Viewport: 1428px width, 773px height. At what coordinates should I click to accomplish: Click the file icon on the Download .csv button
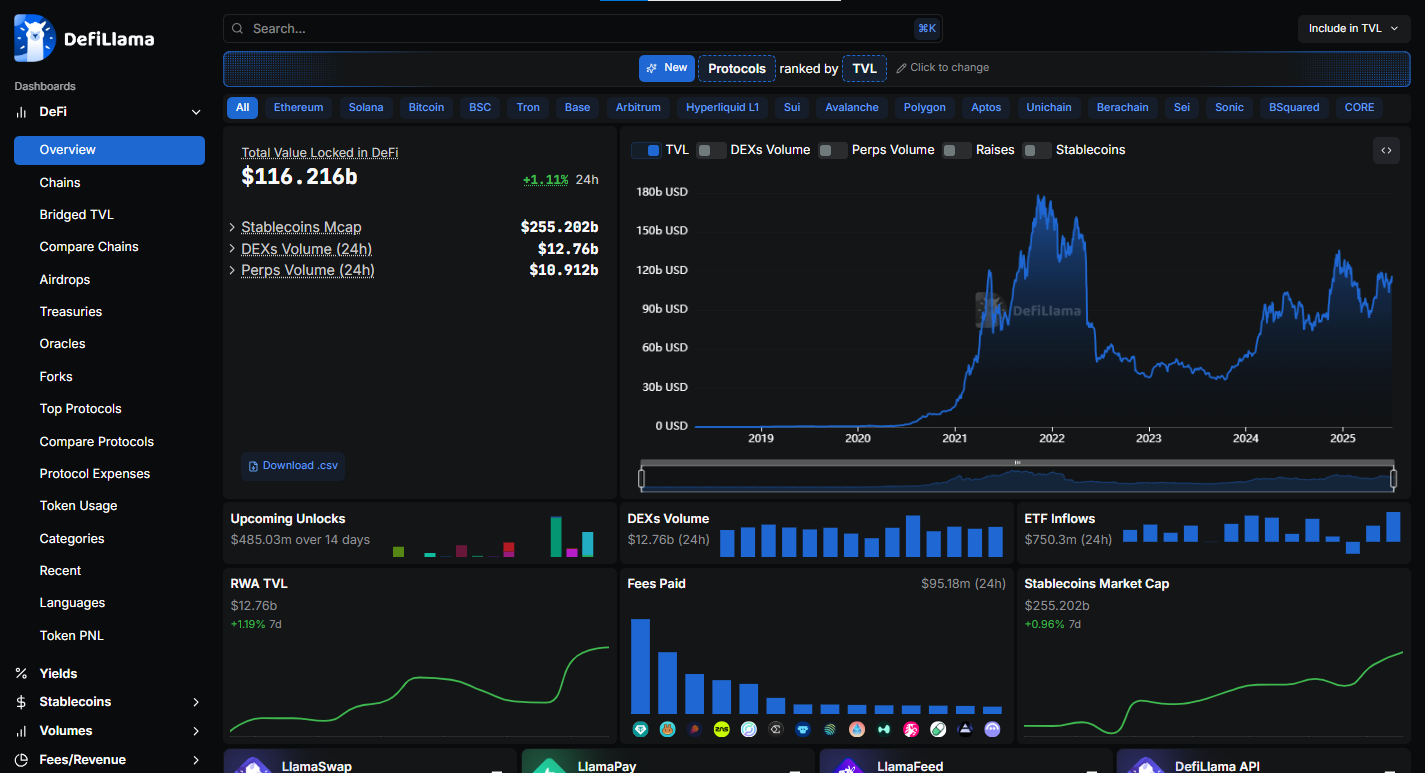point(254,466)
